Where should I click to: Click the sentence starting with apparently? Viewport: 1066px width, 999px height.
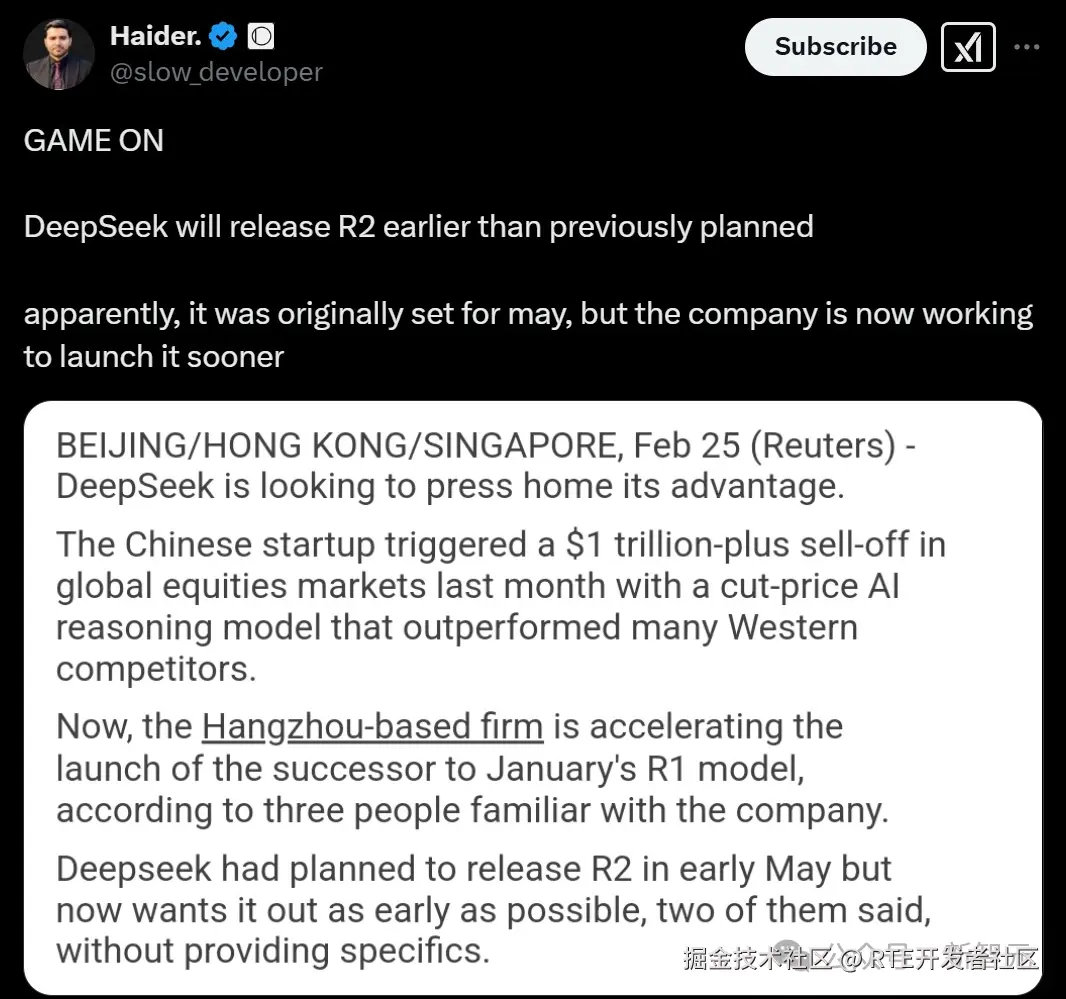528,335
